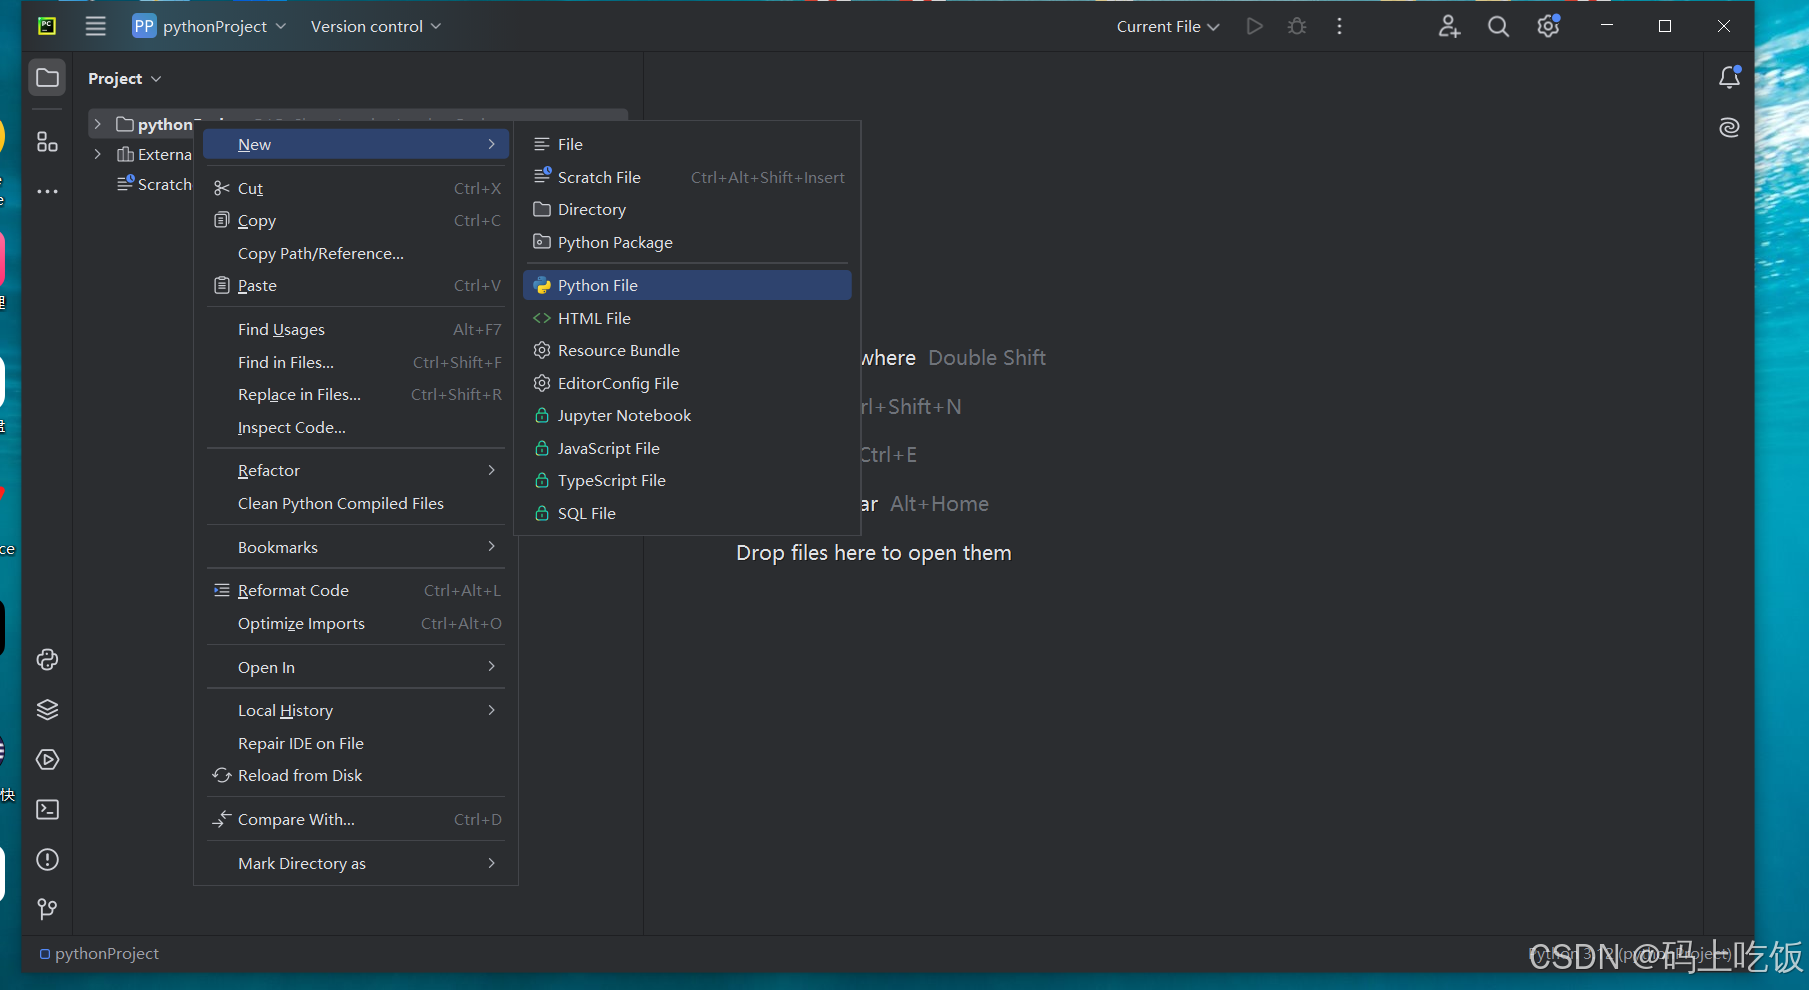Click pythonProject in the bottom status bar
The width and height of the screenshot is (1809, 990).
(99, 954)
